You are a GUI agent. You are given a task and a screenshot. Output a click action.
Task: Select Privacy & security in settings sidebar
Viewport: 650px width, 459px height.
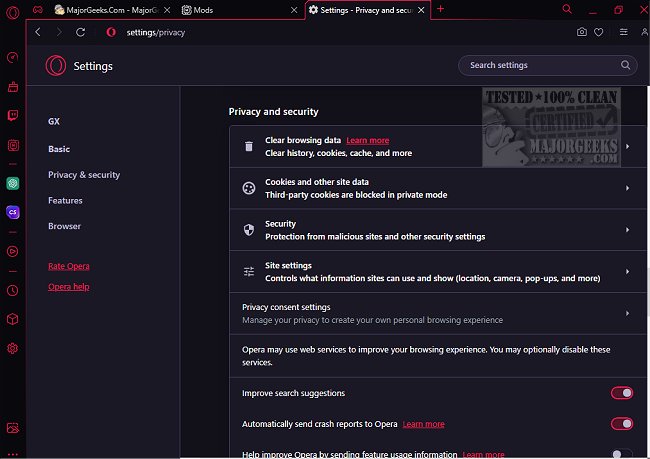84,175
